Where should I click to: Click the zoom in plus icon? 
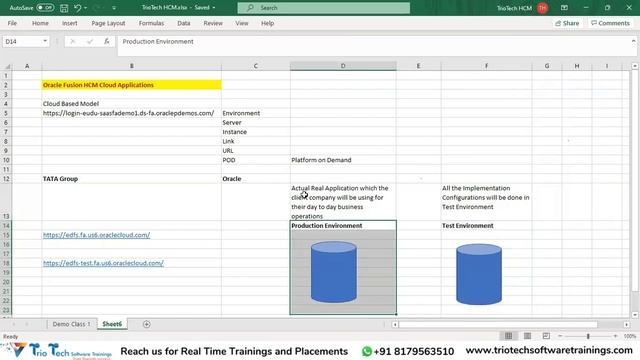(x=615, y=336)
